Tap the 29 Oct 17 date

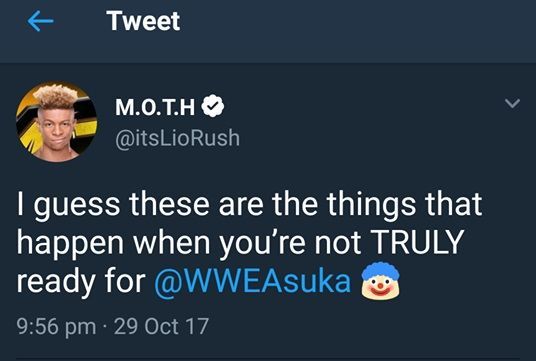point(161,326)
